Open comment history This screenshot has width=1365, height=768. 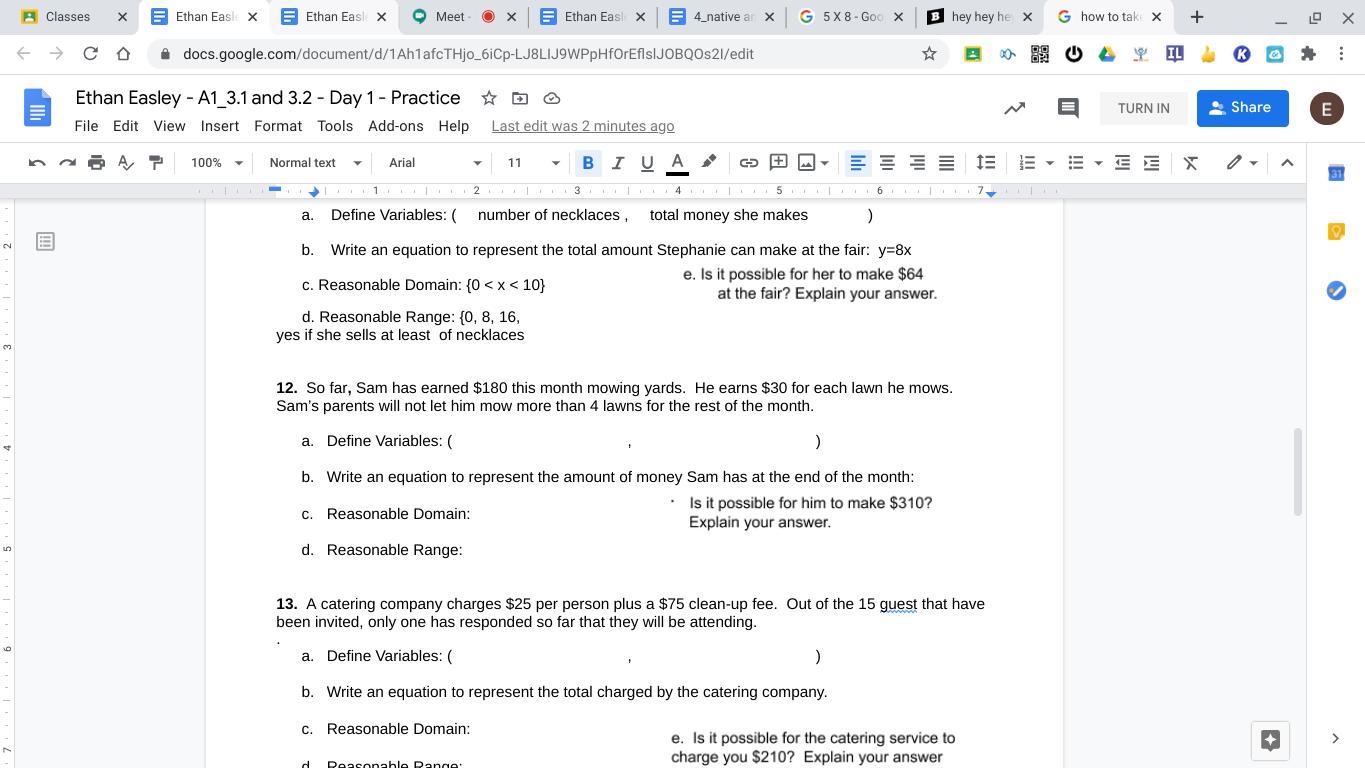click(x=1068, y=108)
